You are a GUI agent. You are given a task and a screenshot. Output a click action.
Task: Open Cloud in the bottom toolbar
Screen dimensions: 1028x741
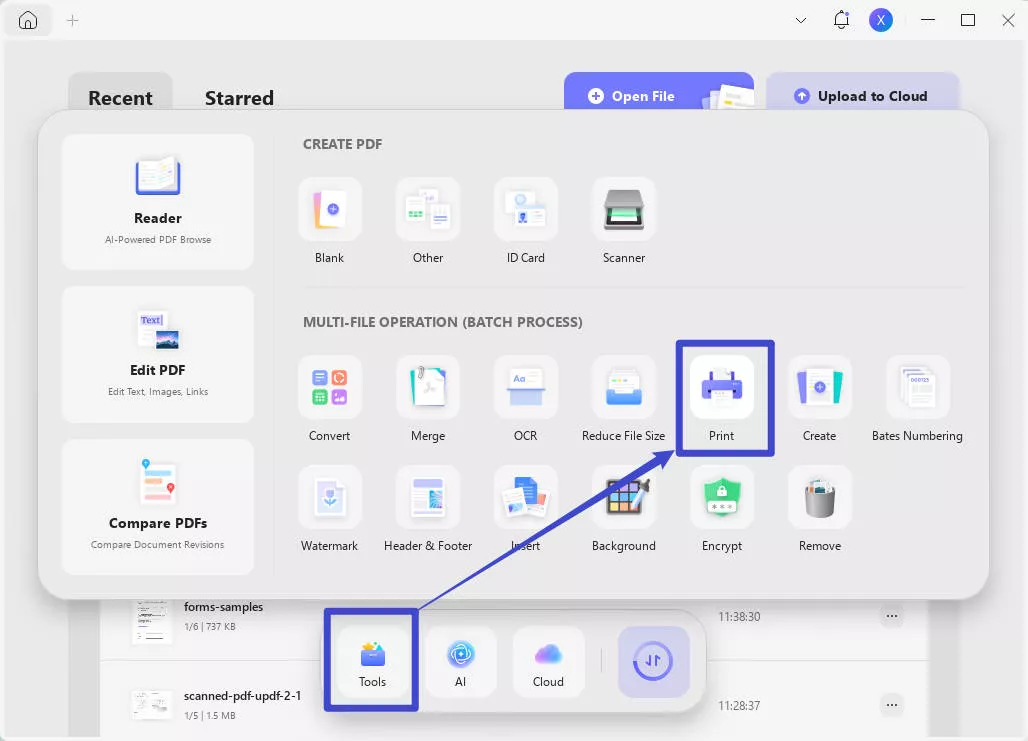[549, 661]
